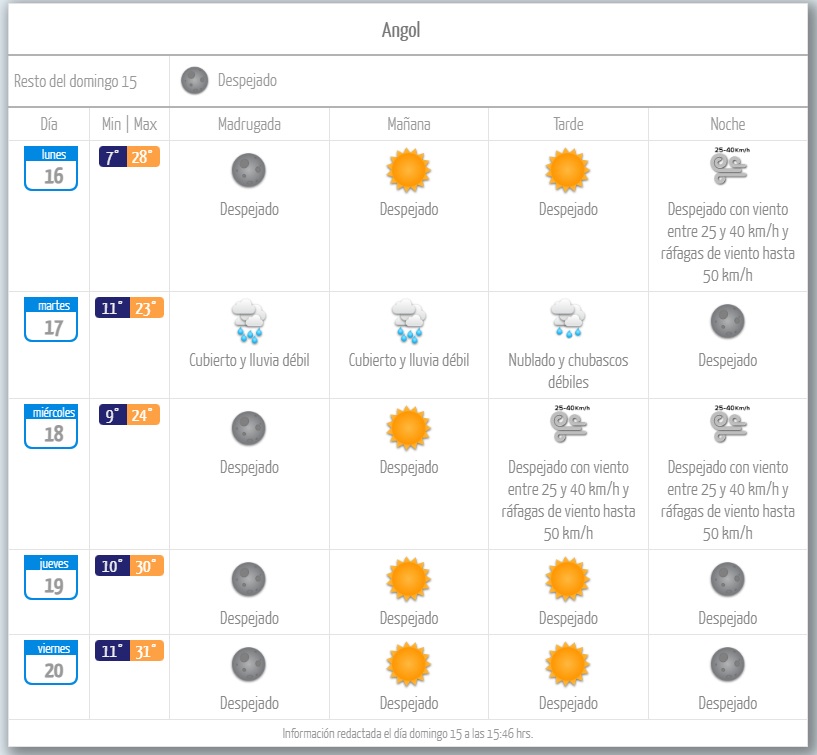This screenshot has width=817, height=755.
Task: Click Tuesday afternoon's showers icon
Action: 568,320
